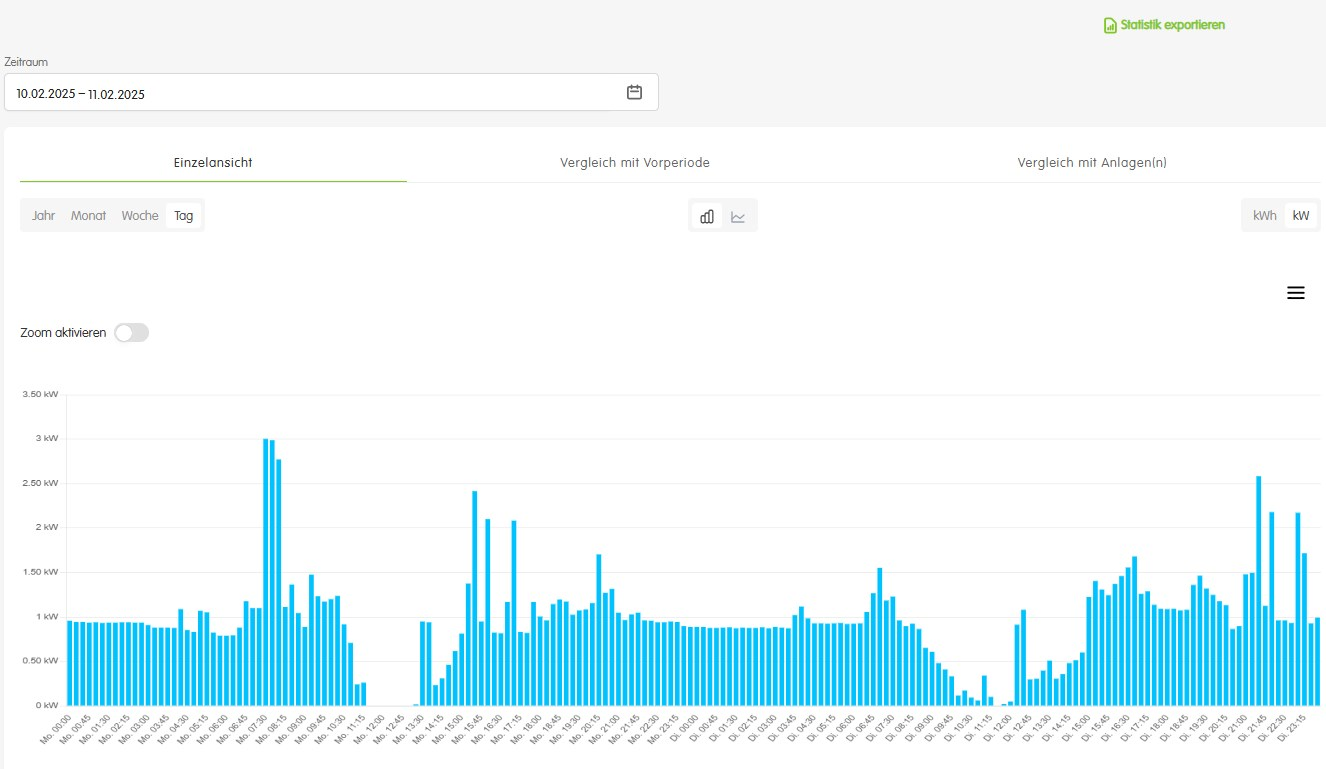Open the calendar date picker icon

(634, 92)
